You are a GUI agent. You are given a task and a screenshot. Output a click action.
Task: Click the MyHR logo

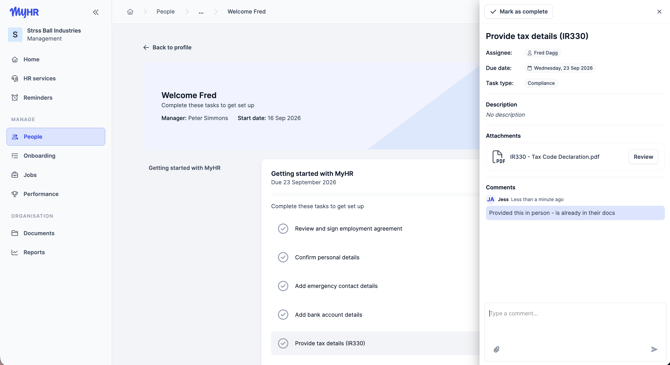pos(24,12)
